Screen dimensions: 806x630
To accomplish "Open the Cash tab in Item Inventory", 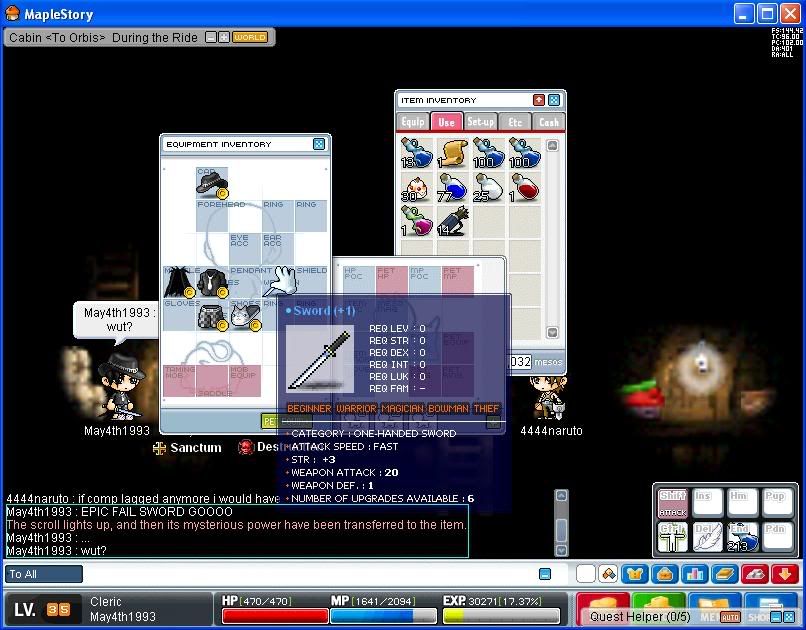I will click(x=548, y=122).
